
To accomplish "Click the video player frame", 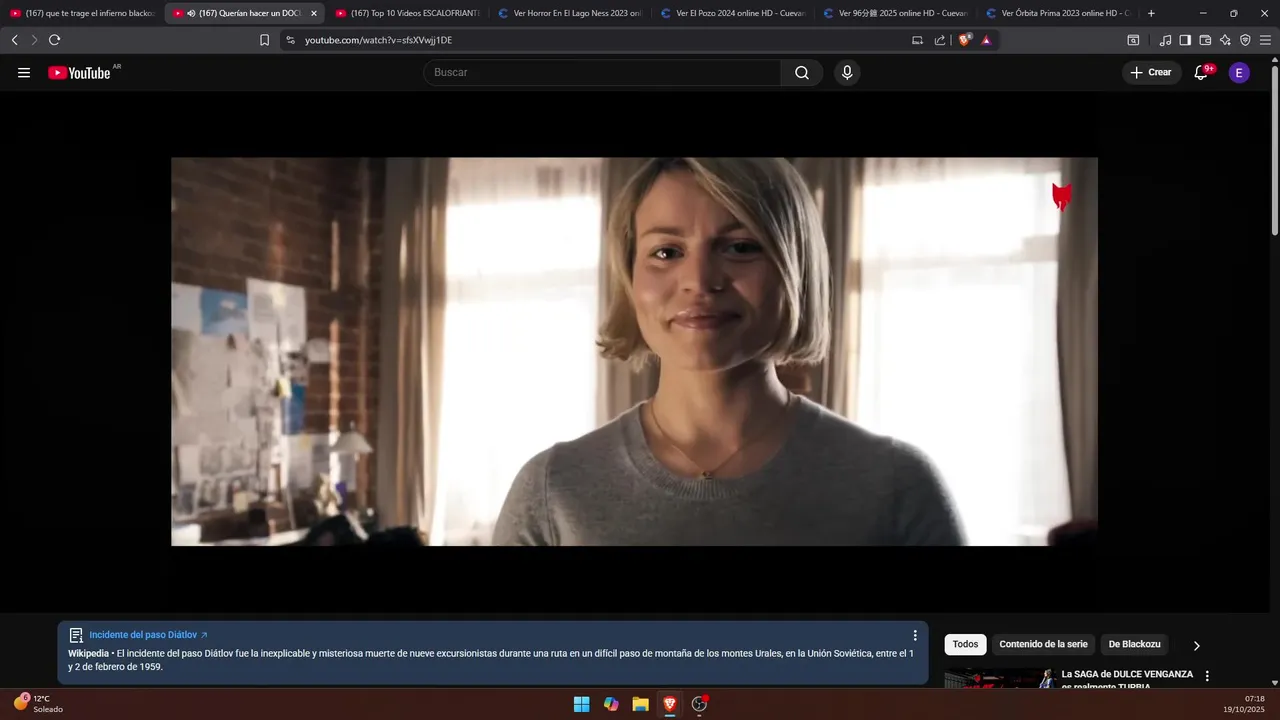I will [634, 351].
